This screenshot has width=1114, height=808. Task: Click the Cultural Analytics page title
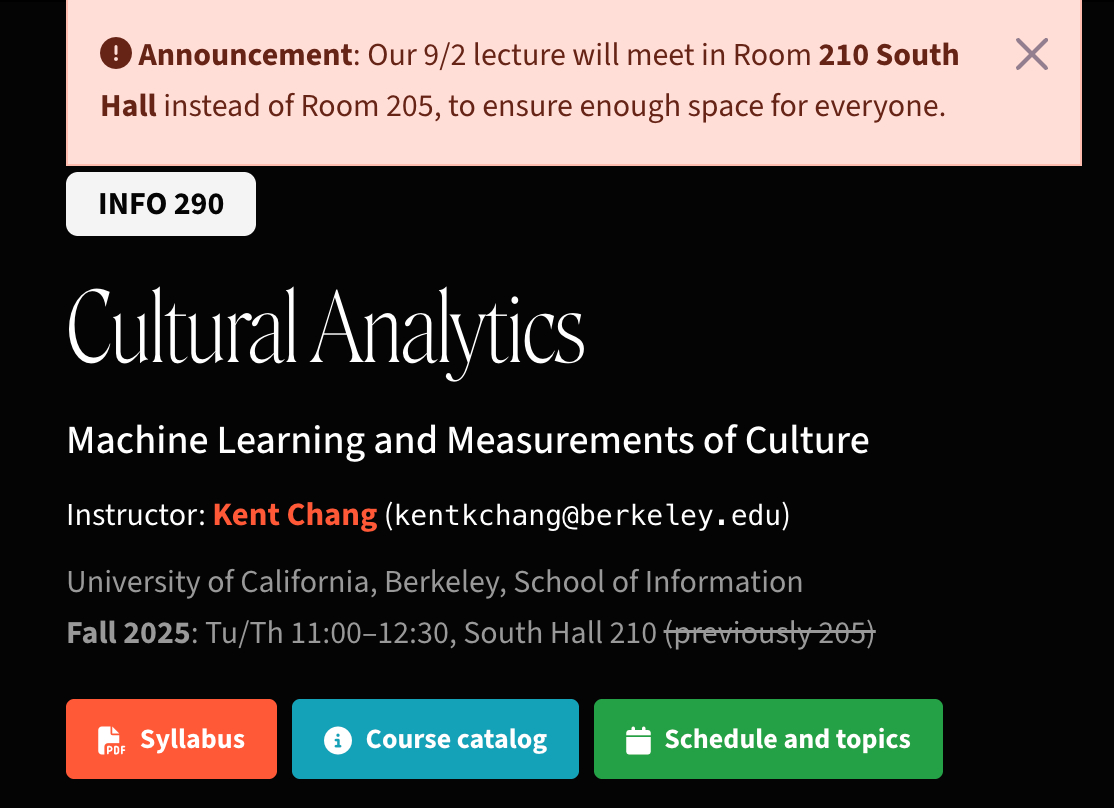tap(325, 328)
